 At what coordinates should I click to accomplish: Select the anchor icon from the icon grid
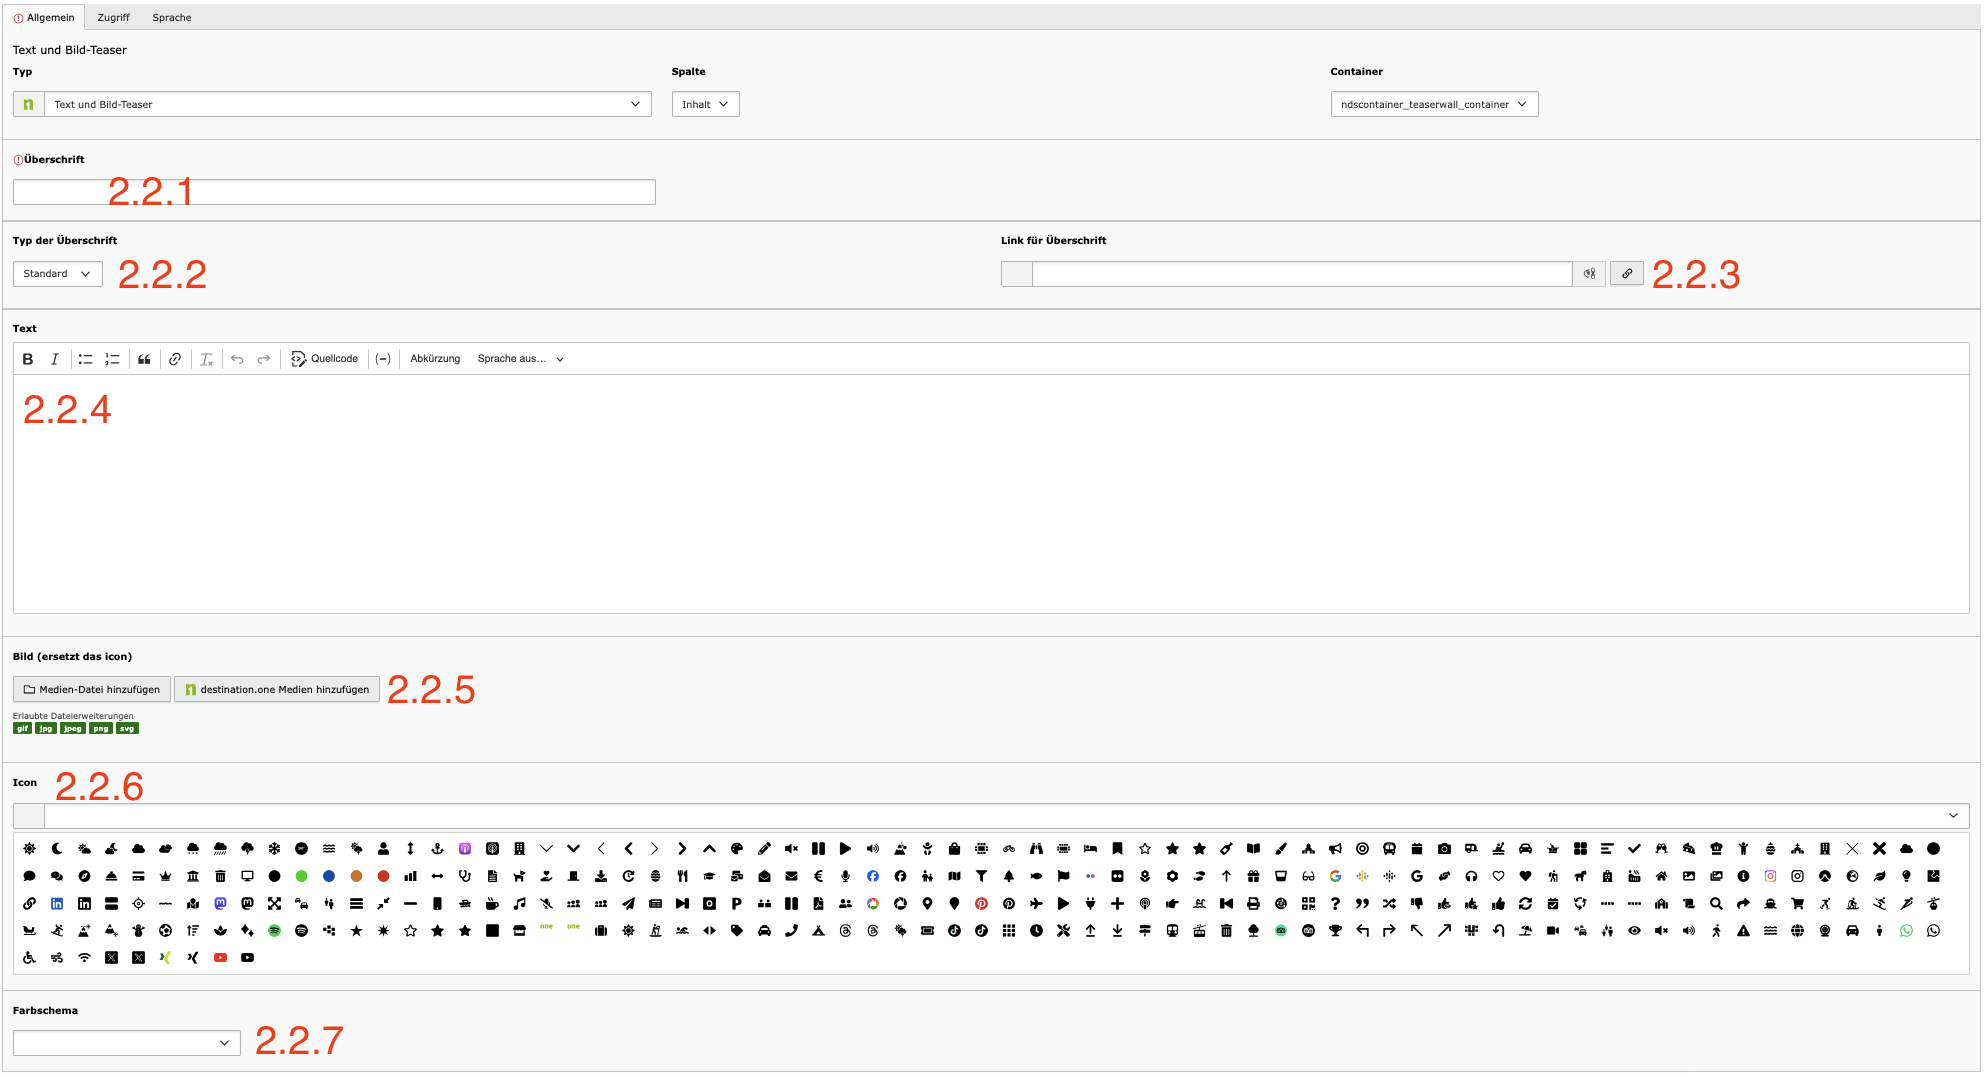(x=437, y=849)
